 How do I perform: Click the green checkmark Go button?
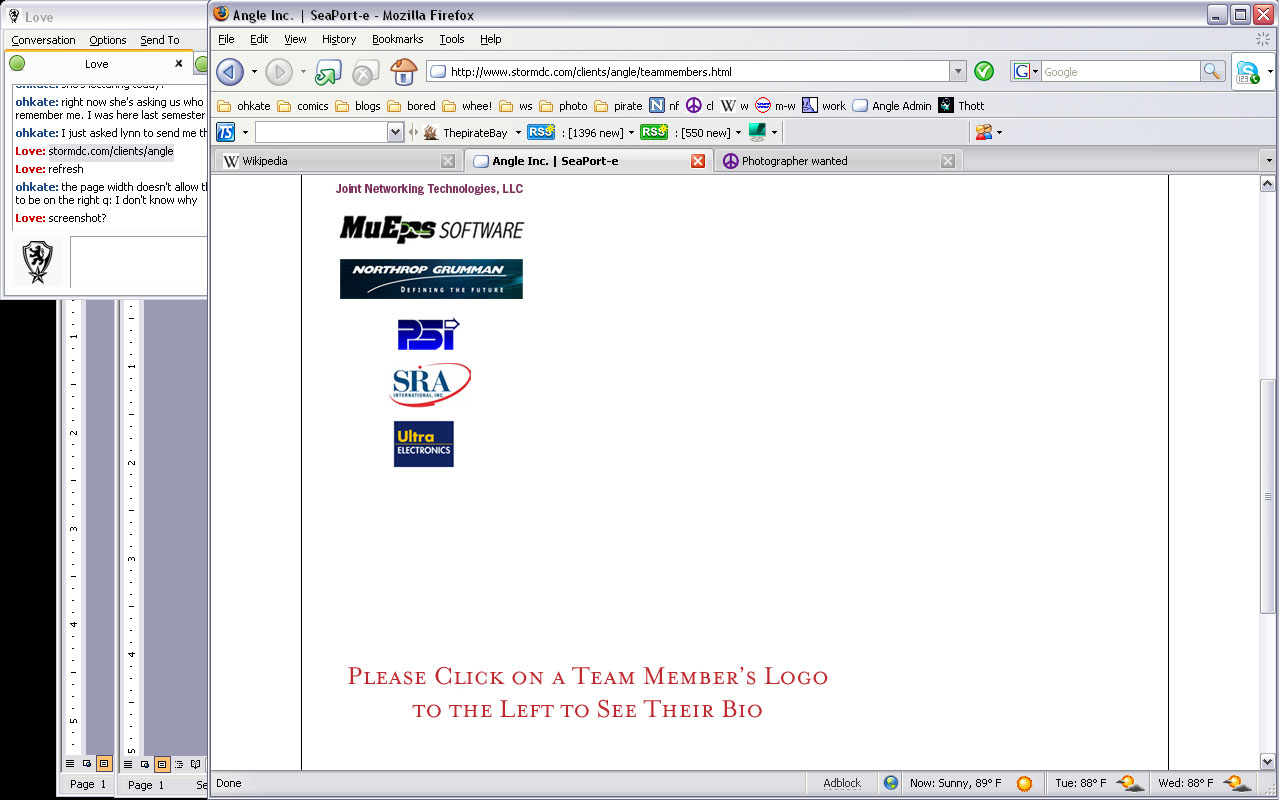click(984, 71)
